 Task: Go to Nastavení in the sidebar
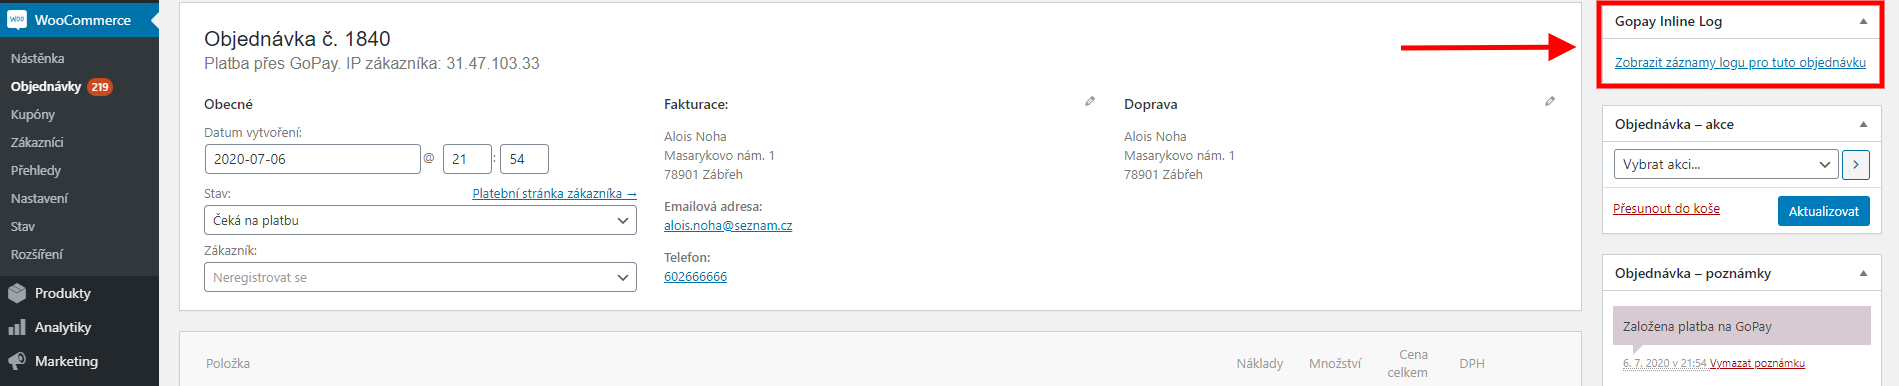39,198
